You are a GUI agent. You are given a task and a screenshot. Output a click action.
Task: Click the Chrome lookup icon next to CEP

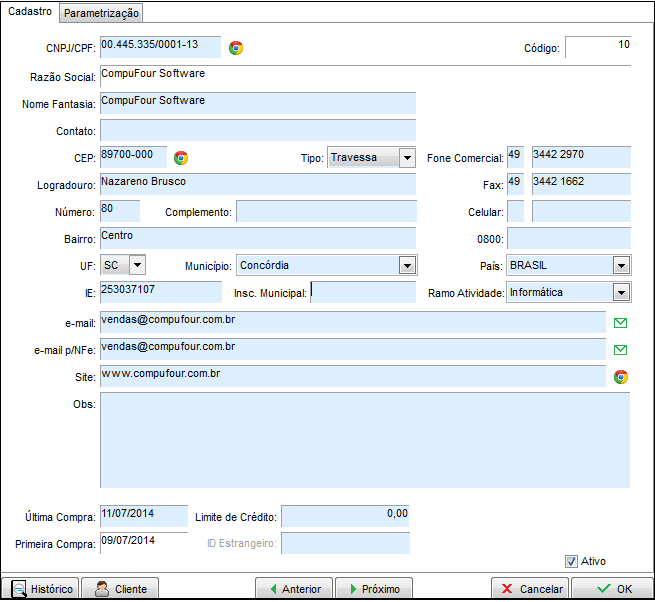(x=181, y=158)
